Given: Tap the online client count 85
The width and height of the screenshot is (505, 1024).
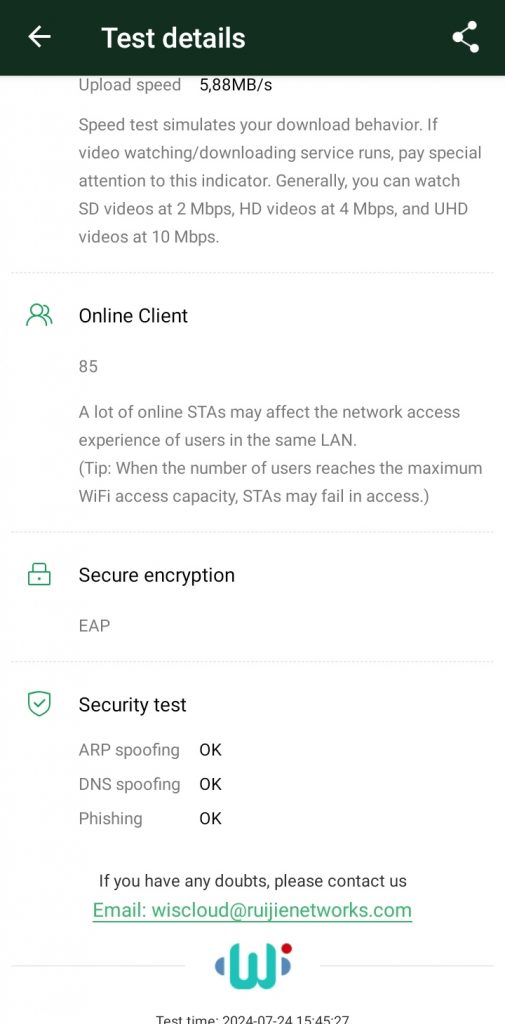Looking at the screenshot, I should pyautogui.click(x=88, y=366).
